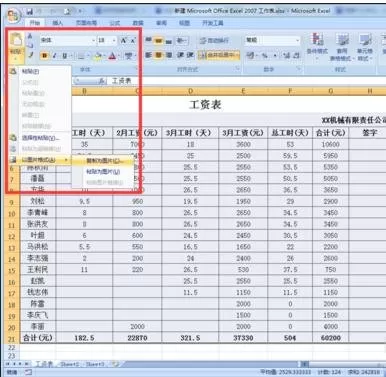The width and height of the screenshot is (386, 377).
Task: Toggle Underline formatting
Action: [64, 56]
